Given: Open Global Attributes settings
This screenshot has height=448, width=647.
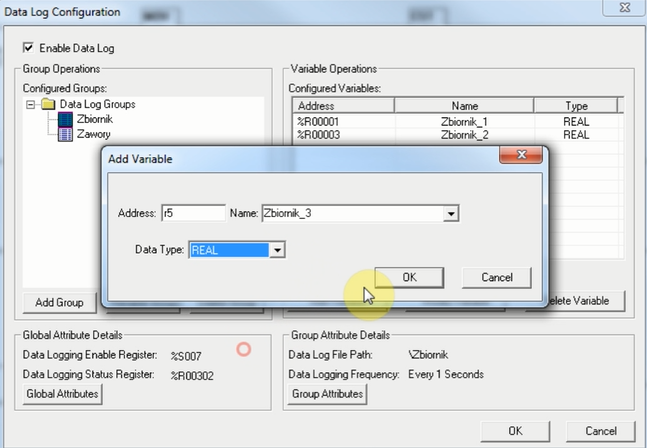Looking at the screenshot, I should click(62, 394).
